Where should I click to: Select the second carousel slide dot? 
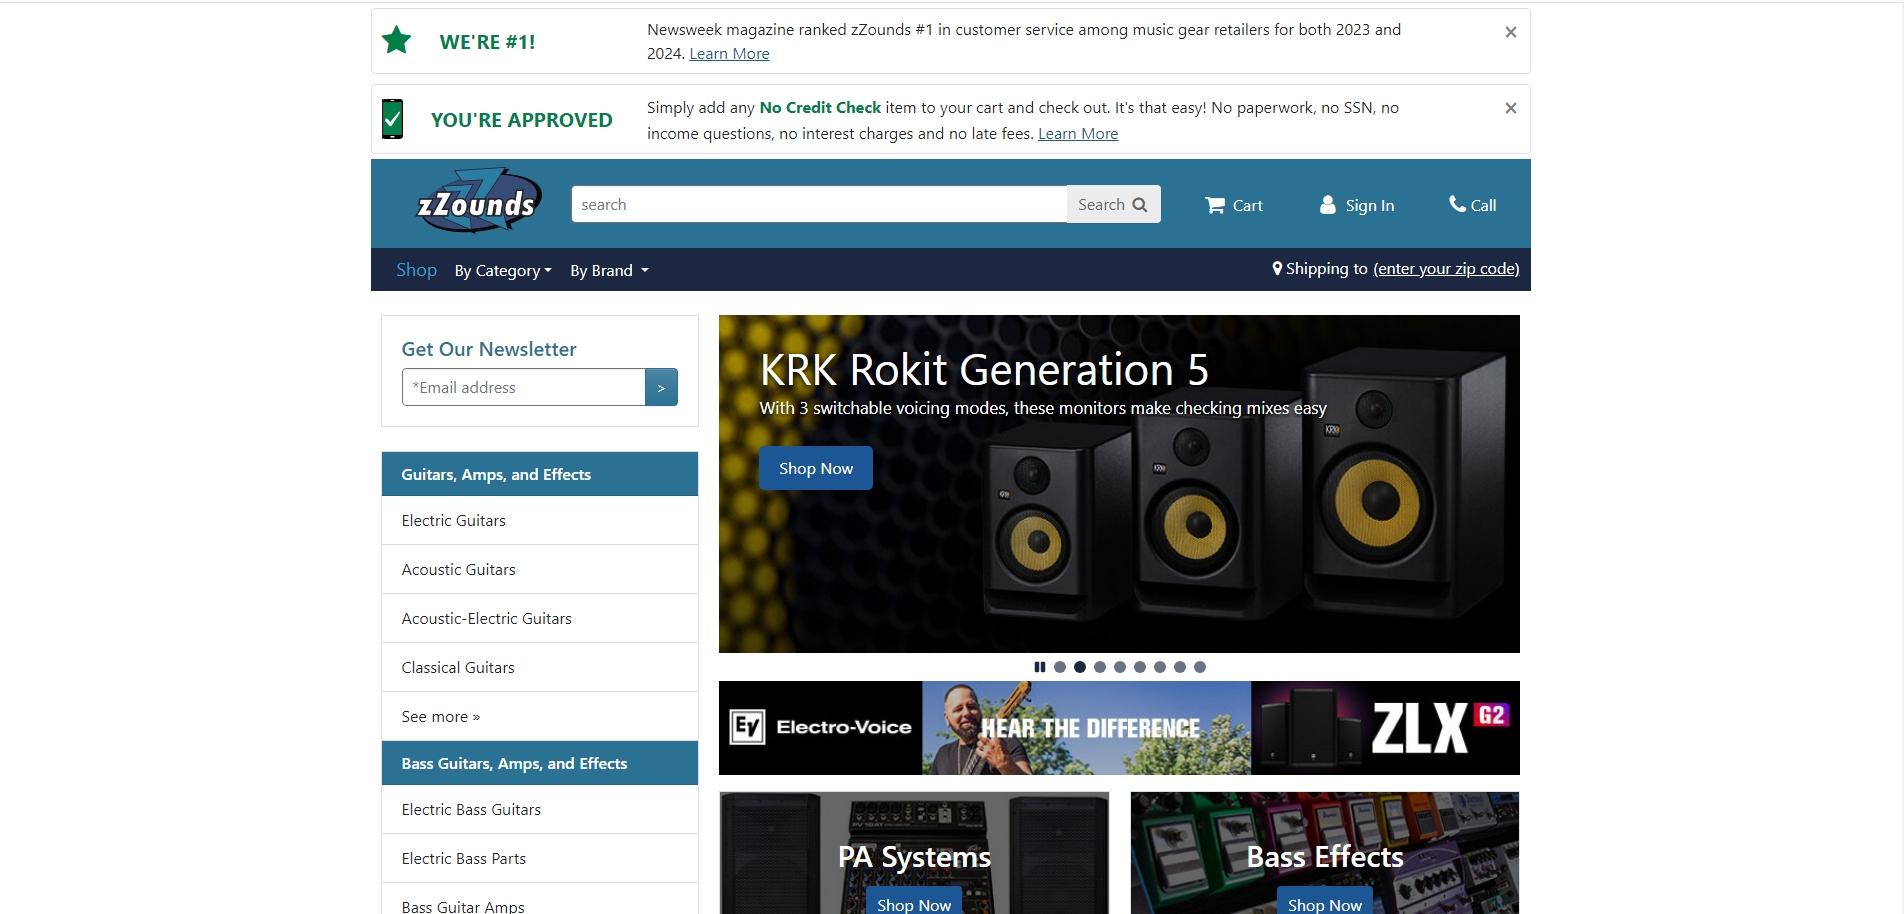(1080, 667)
